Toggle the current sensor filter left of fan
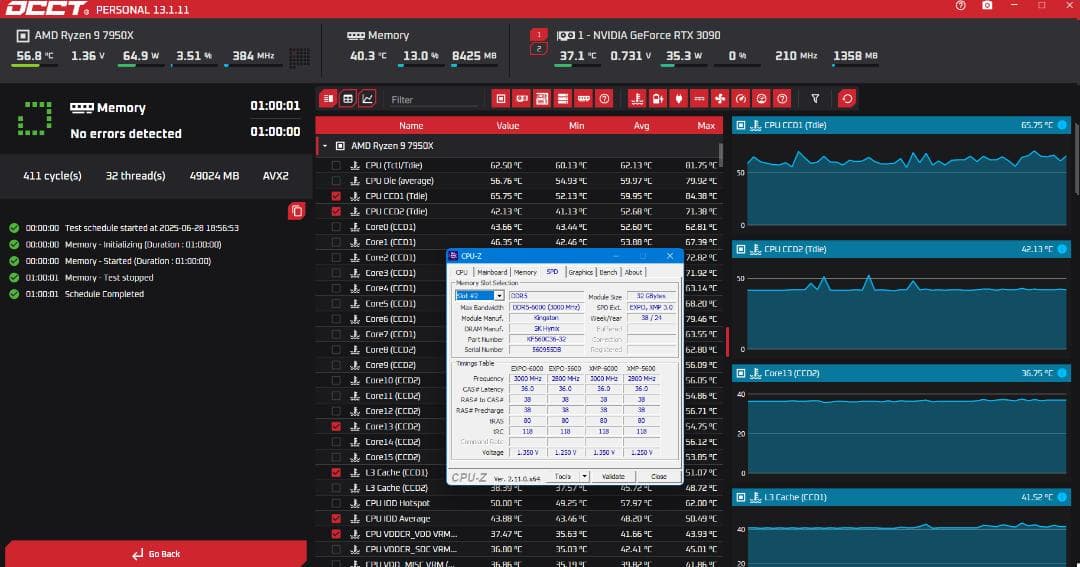This screenshot has width=1080, height=567. 699,99
